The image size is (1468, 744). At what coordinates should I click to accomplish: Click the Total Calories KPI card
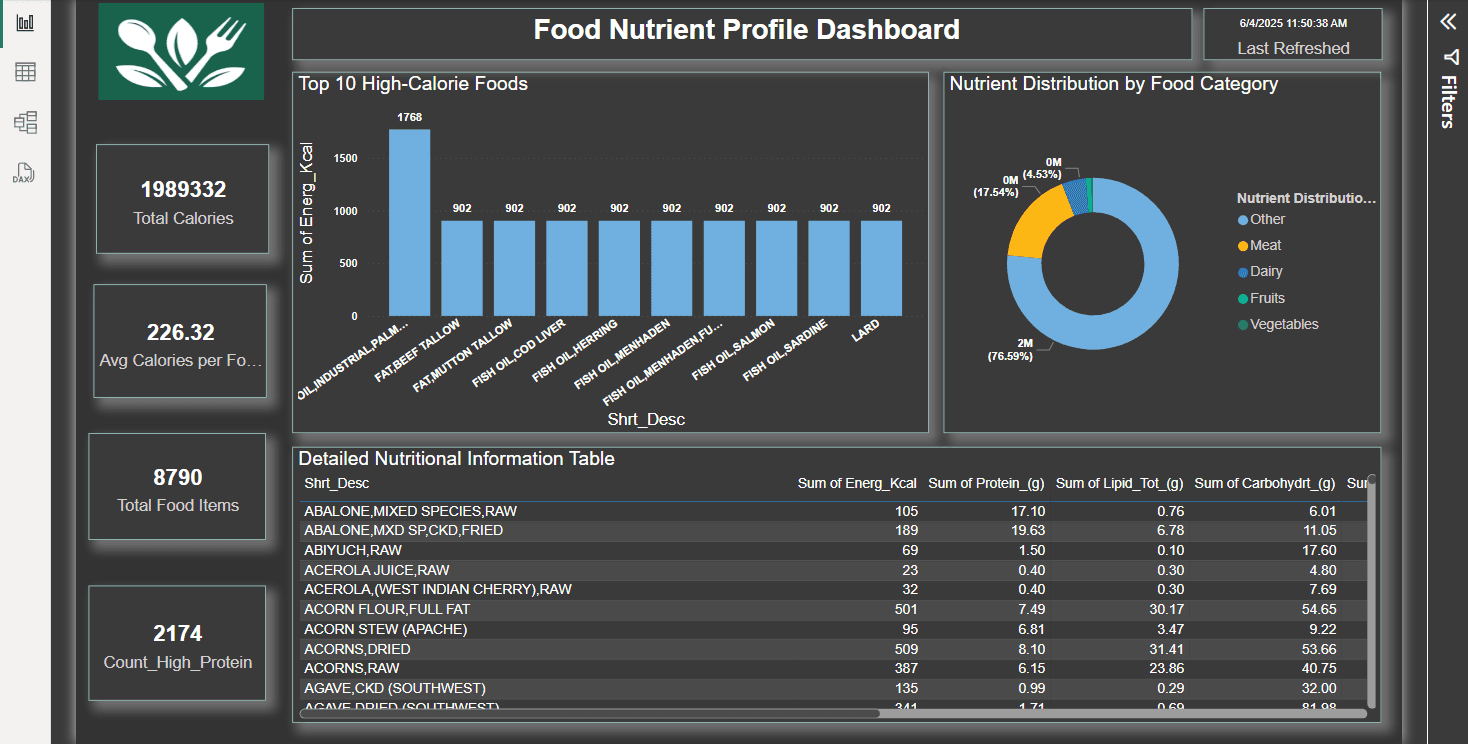pos(181,199)
